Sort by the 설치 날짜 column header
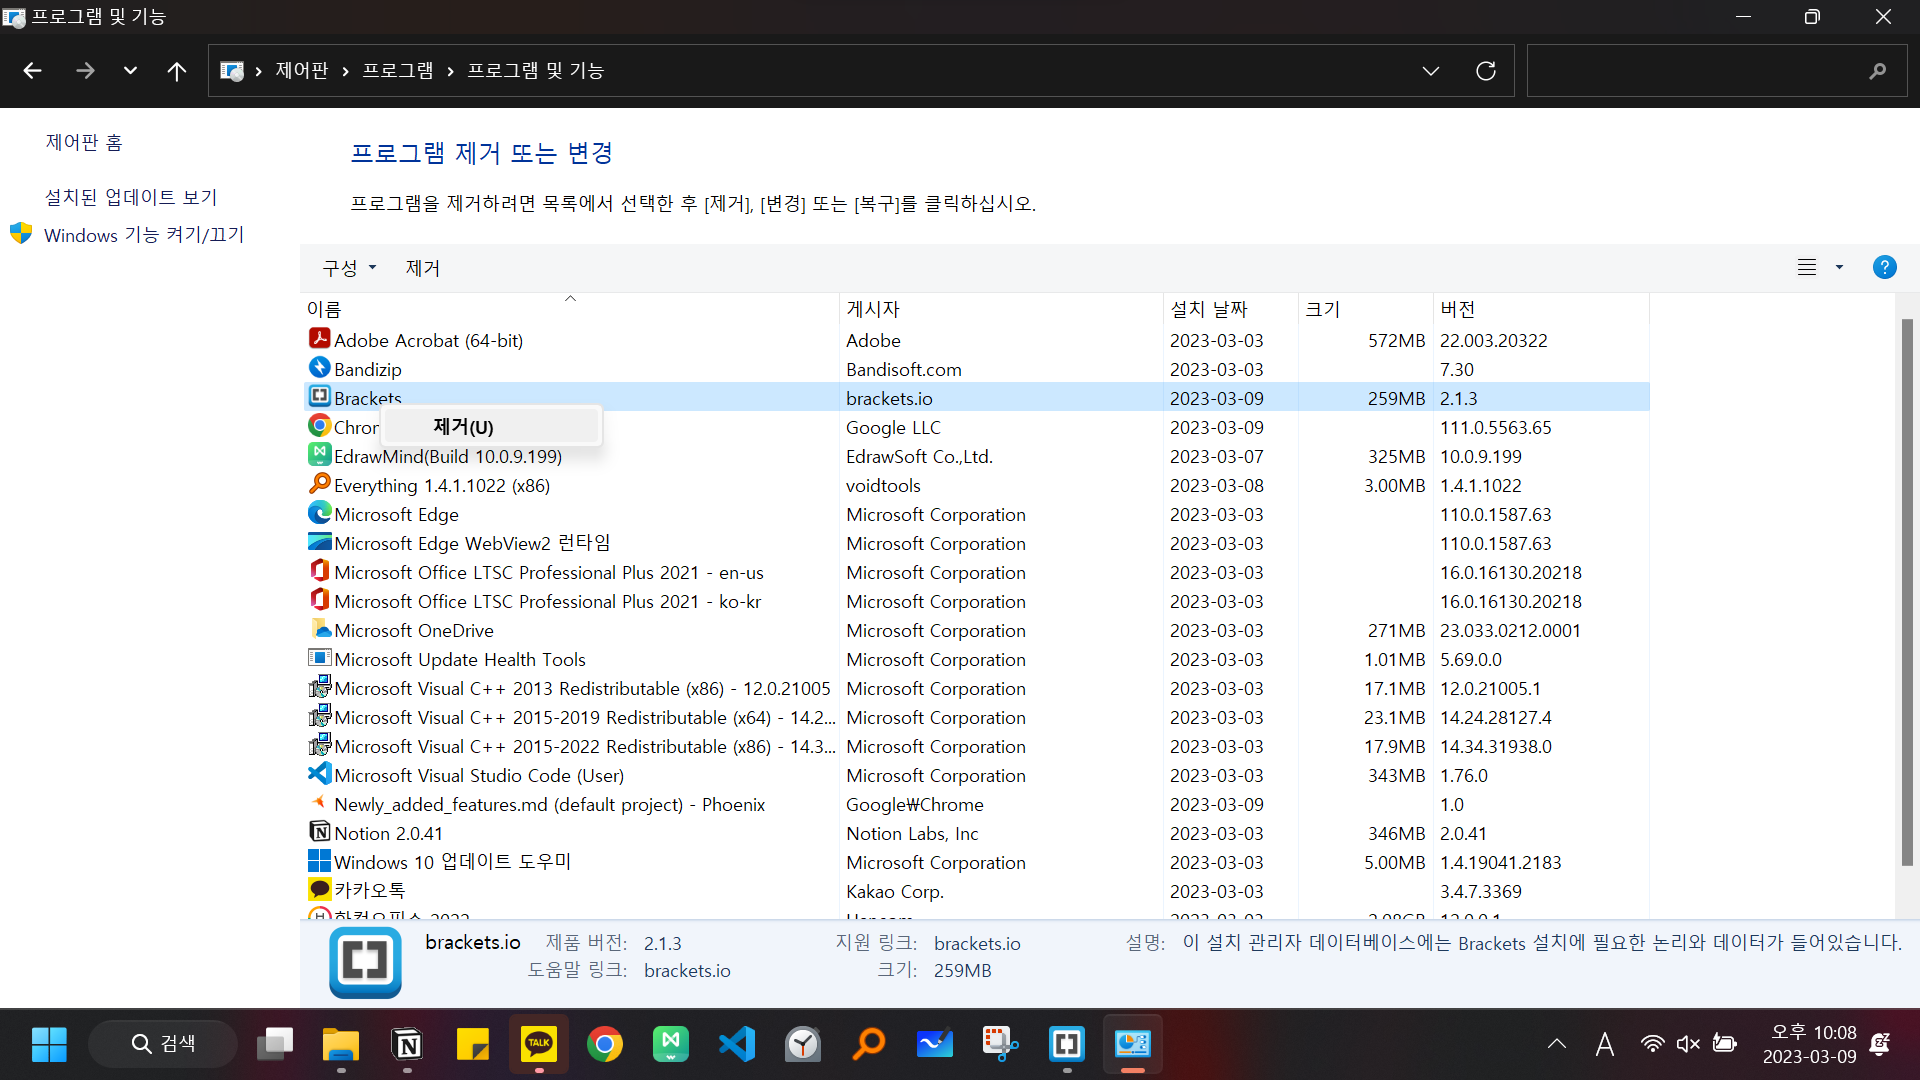Image resolution: width=1920 pixels, height=1080 pixels. 1231,309
